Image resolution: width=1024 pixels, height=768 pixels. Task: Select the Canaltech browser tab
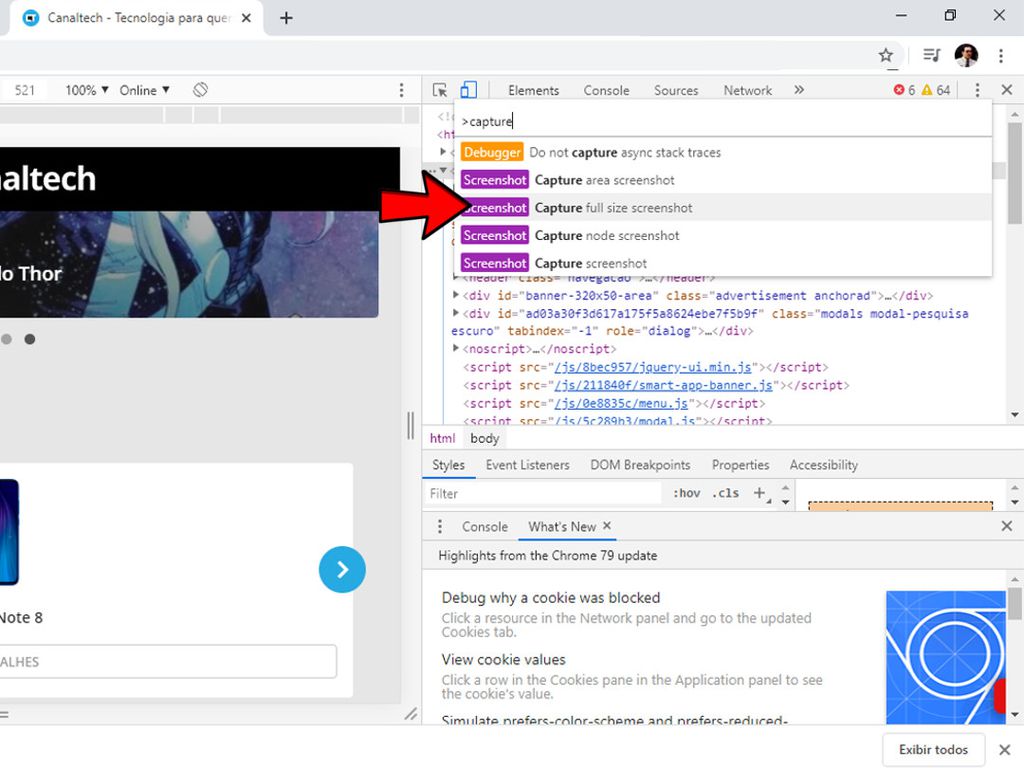137,18
